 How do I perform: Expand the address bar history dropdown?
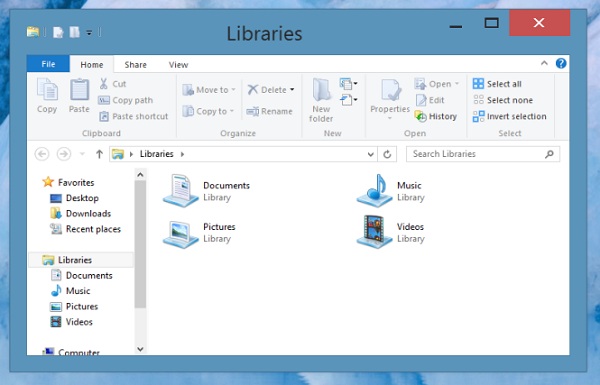(370, 154)
